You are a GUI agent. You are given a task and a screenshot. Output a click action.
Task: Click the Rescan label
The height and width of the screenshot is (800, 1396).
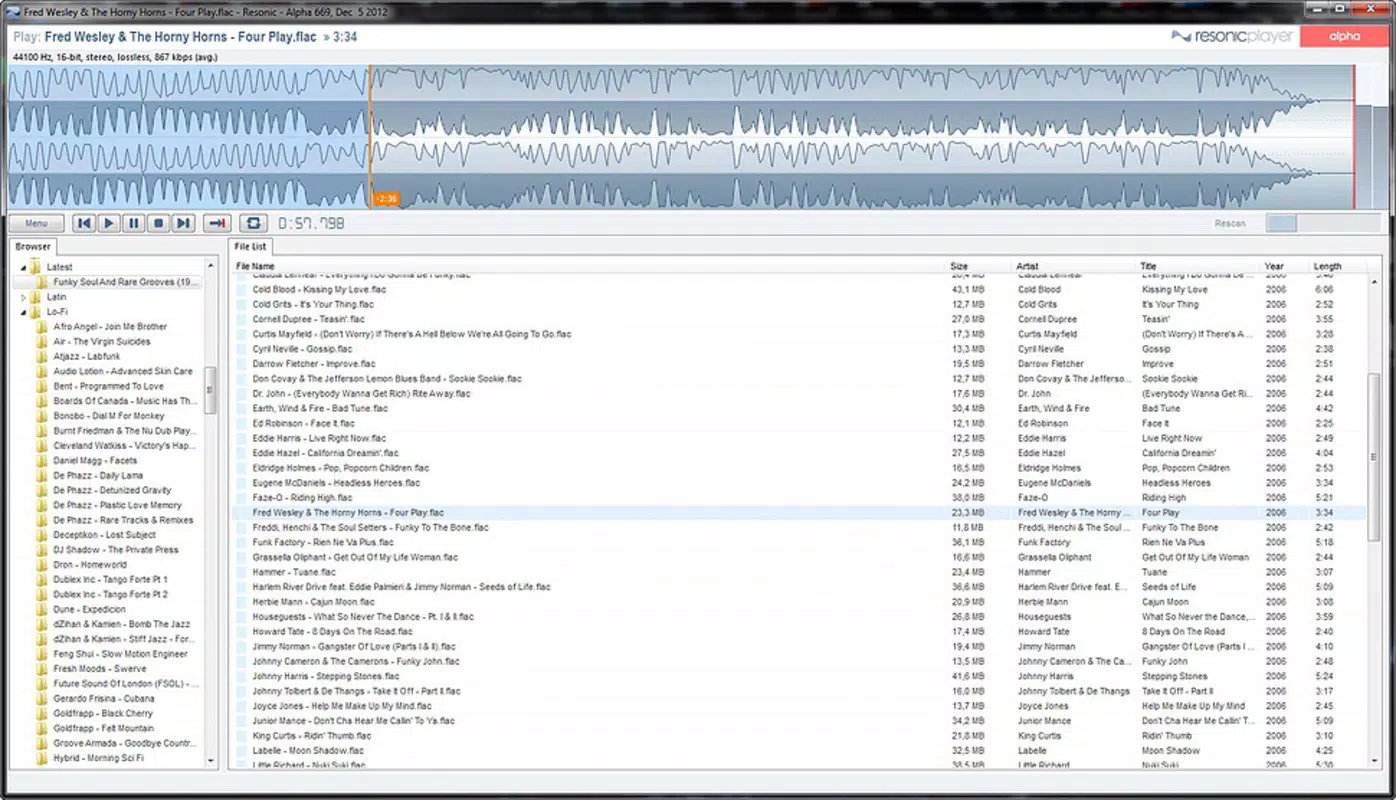1230,224
